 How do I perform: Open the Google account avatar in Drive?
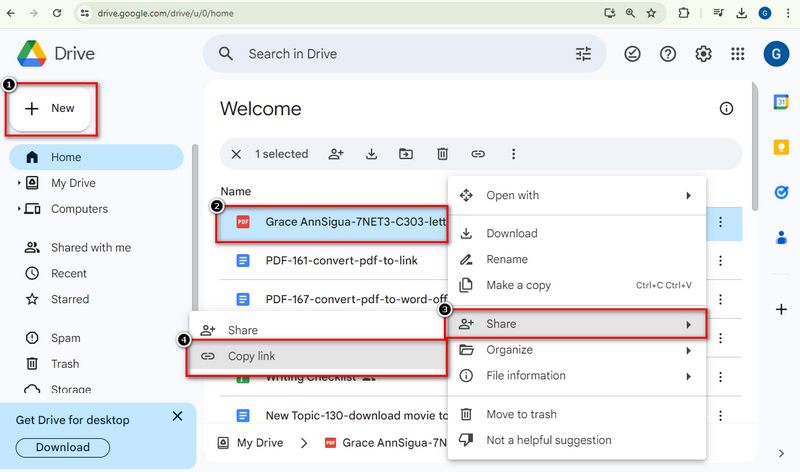pyautogui.click(x=776, y=54)
